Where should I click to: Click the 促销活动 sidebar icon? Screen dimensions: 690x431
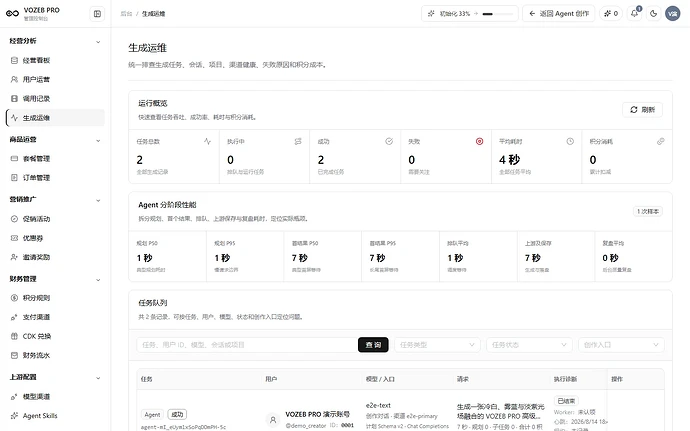point(14,219)
